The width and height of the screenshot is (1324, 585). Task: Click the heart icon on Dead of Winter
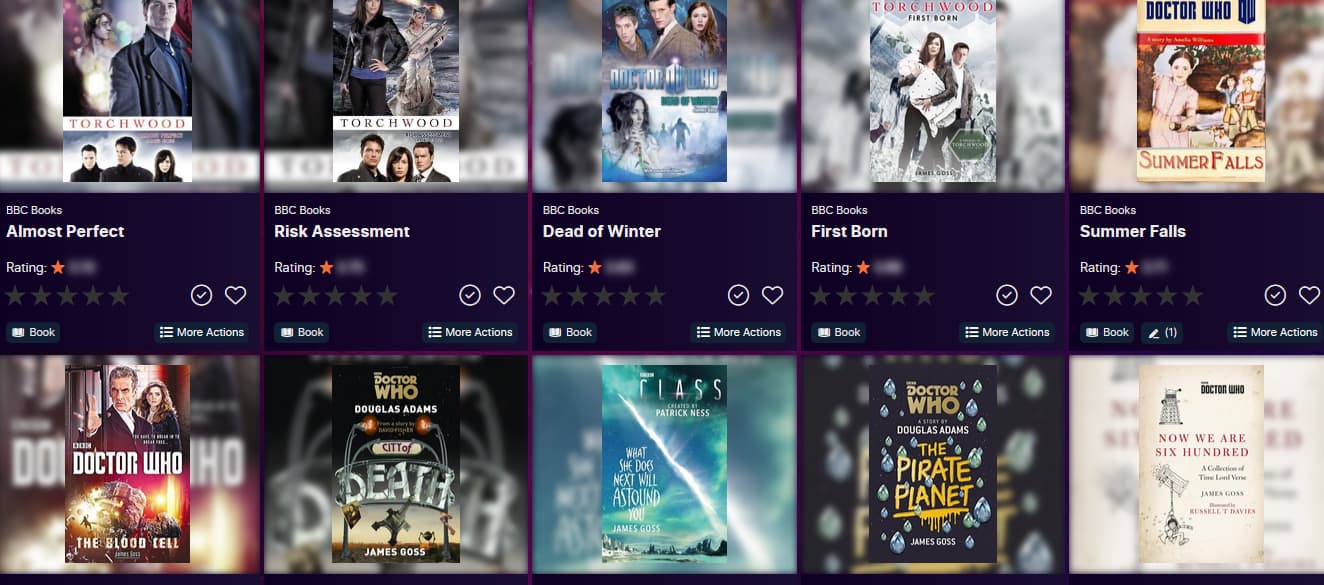pos(772,295)
